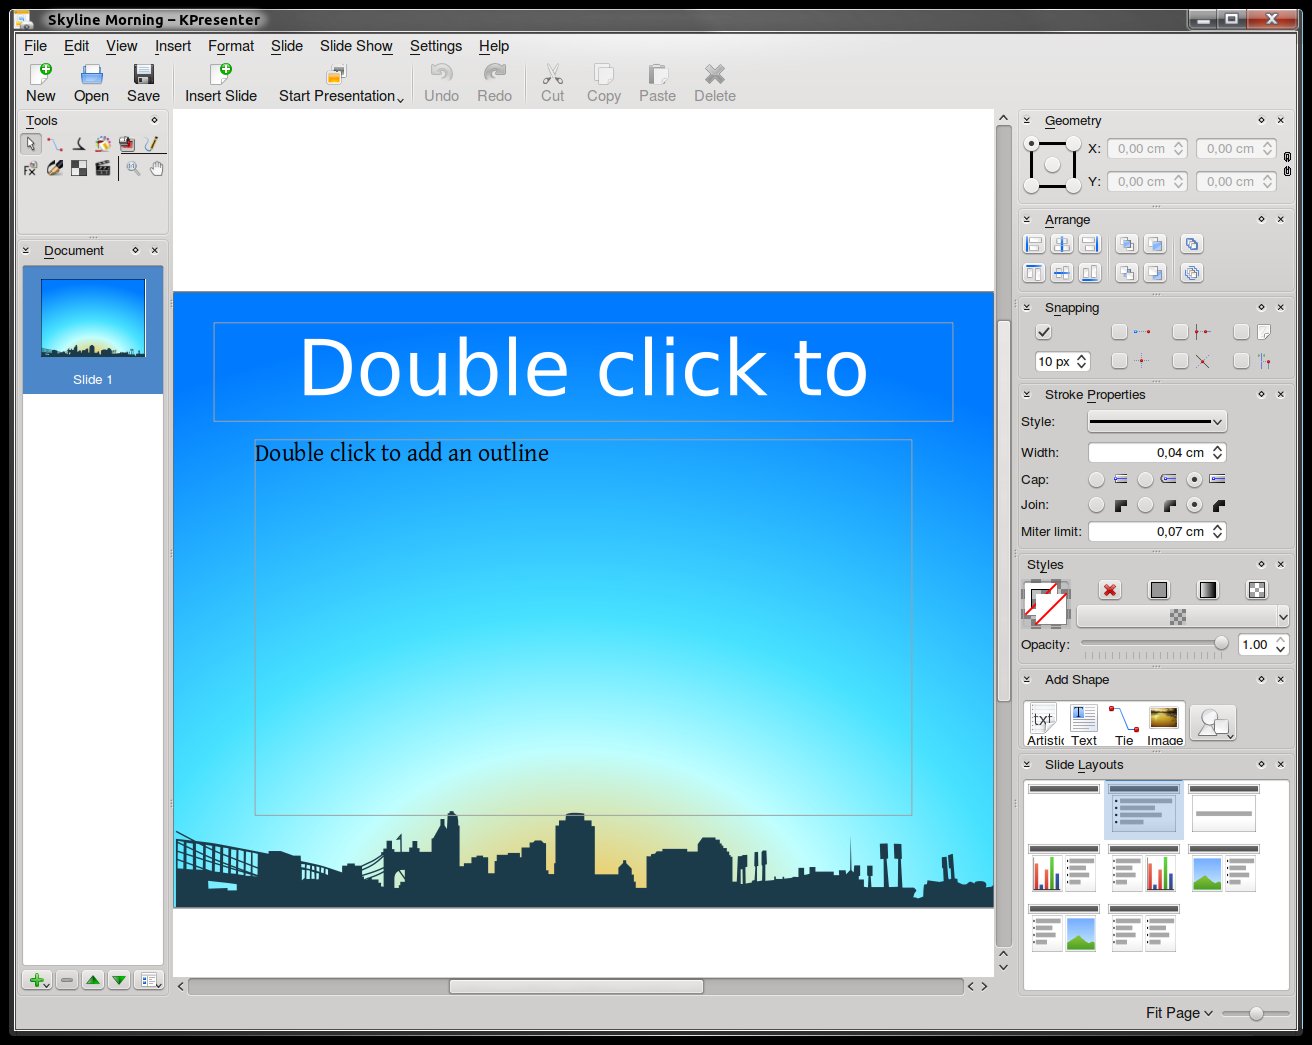This screenshot has height=1045, width=1312.
Task: Click the Save button in toolbar
Action: click(143, 83)
